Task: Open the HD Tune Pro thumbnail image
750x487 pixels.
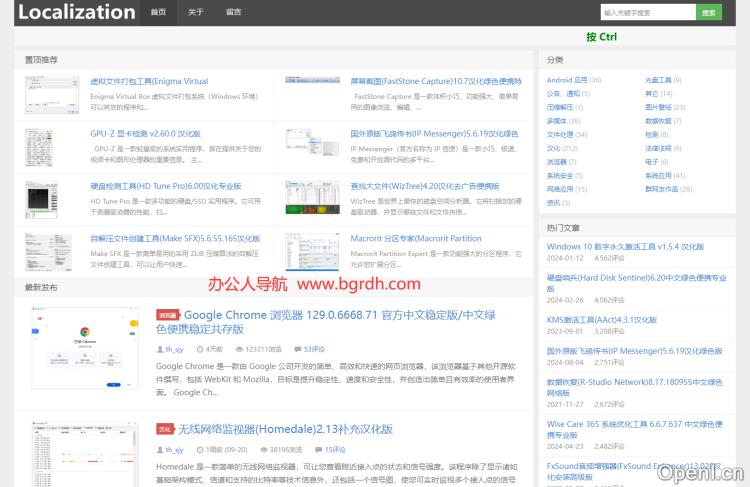Action: (42, 199)
